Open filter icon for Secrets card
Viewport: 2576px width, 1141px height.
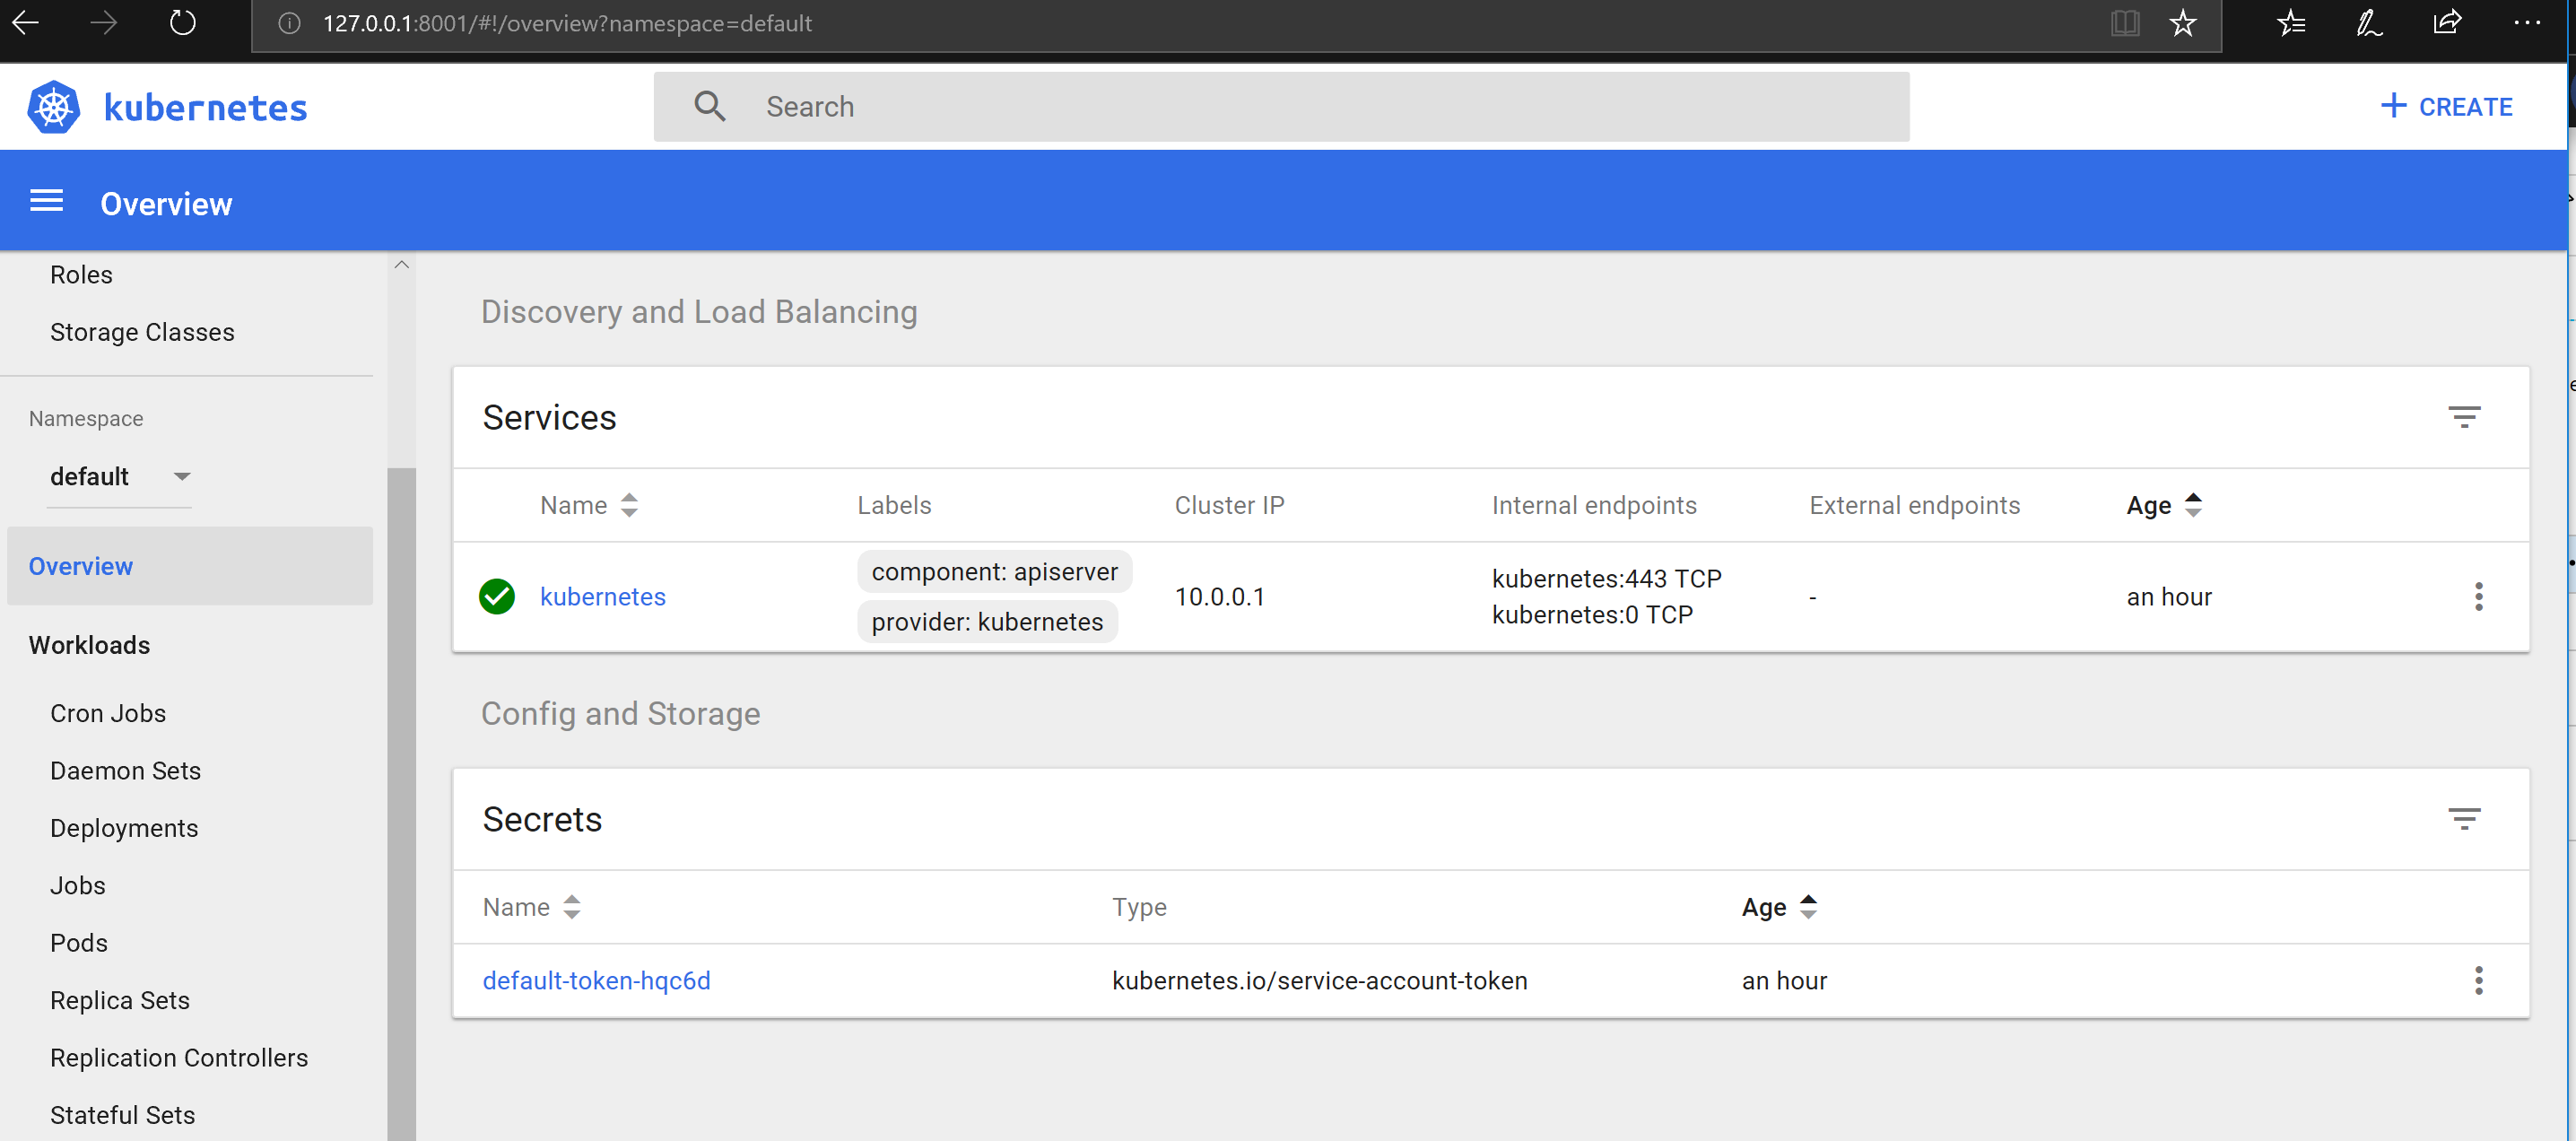2464,819
